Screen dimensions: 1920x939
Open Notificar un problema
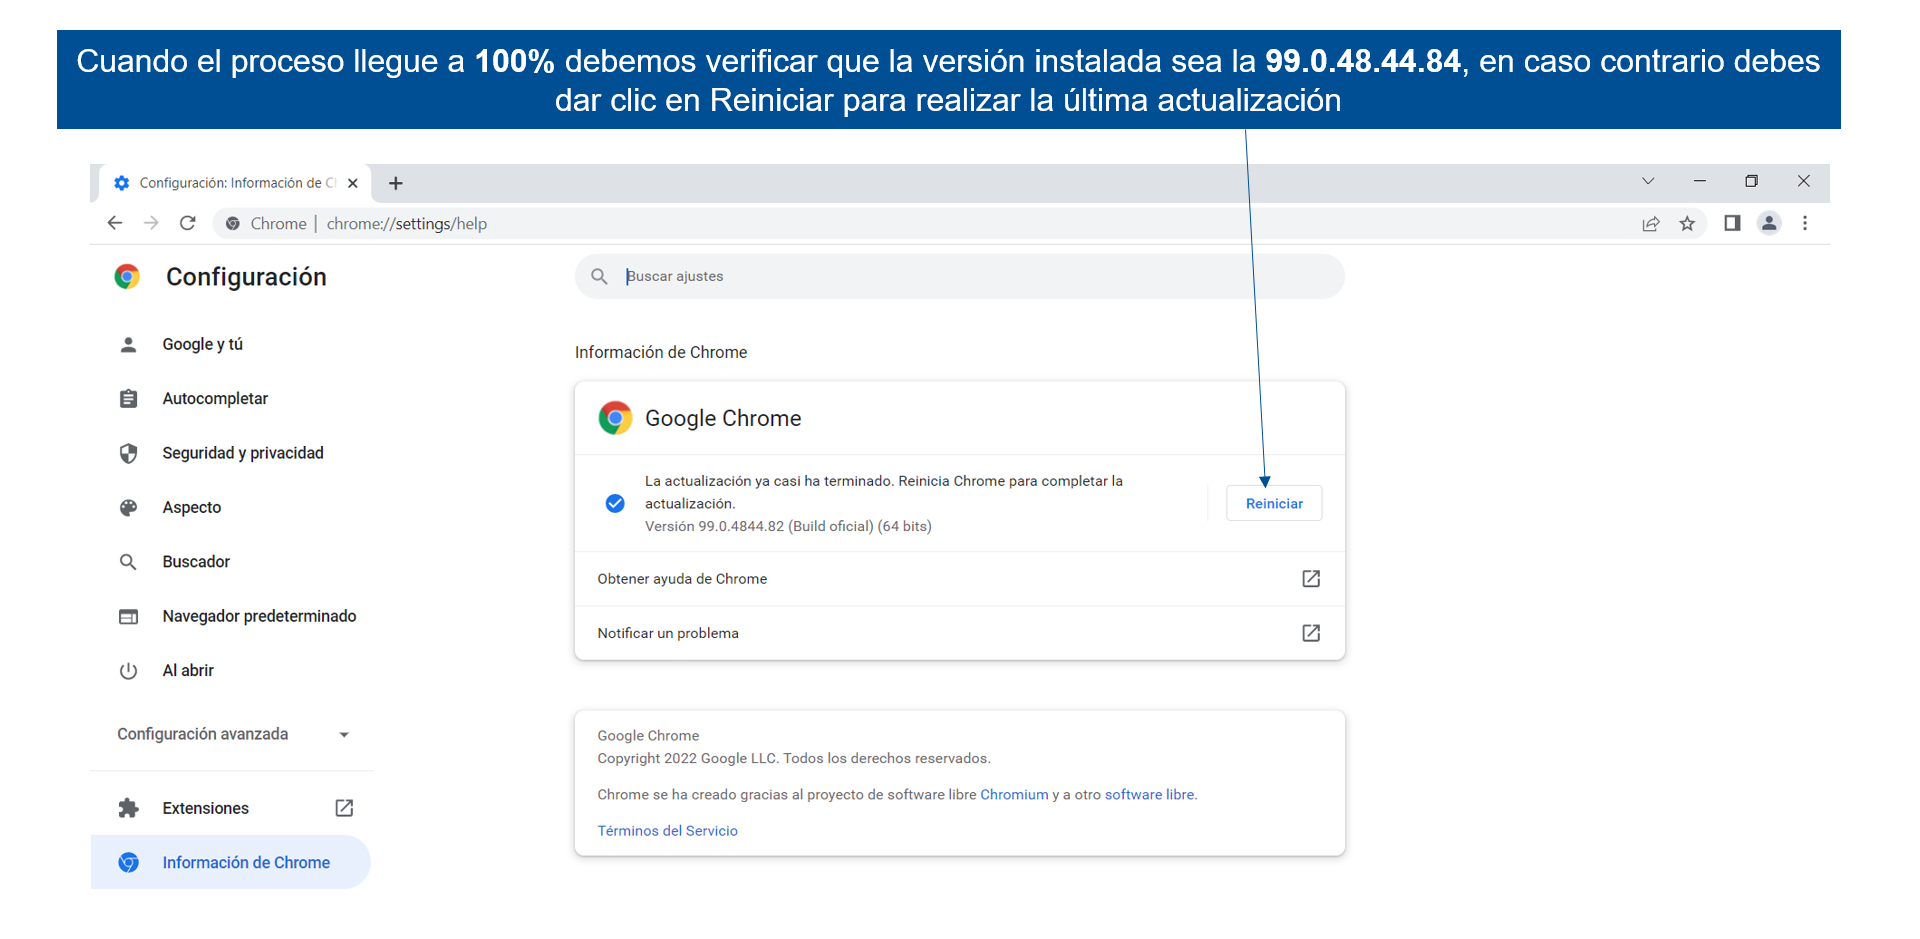959,633
